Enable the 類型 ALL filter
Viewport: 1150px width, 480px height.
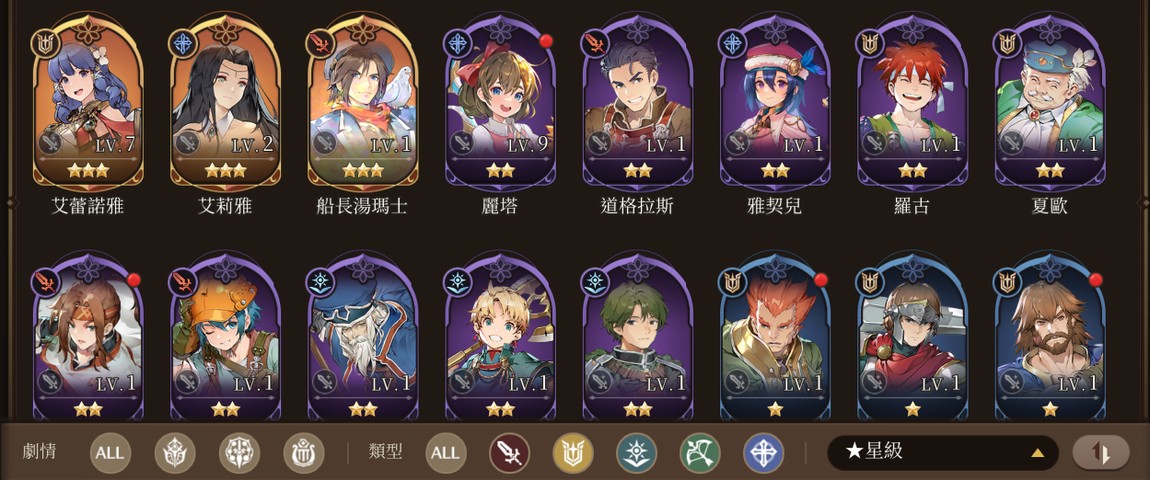point(445,453)
